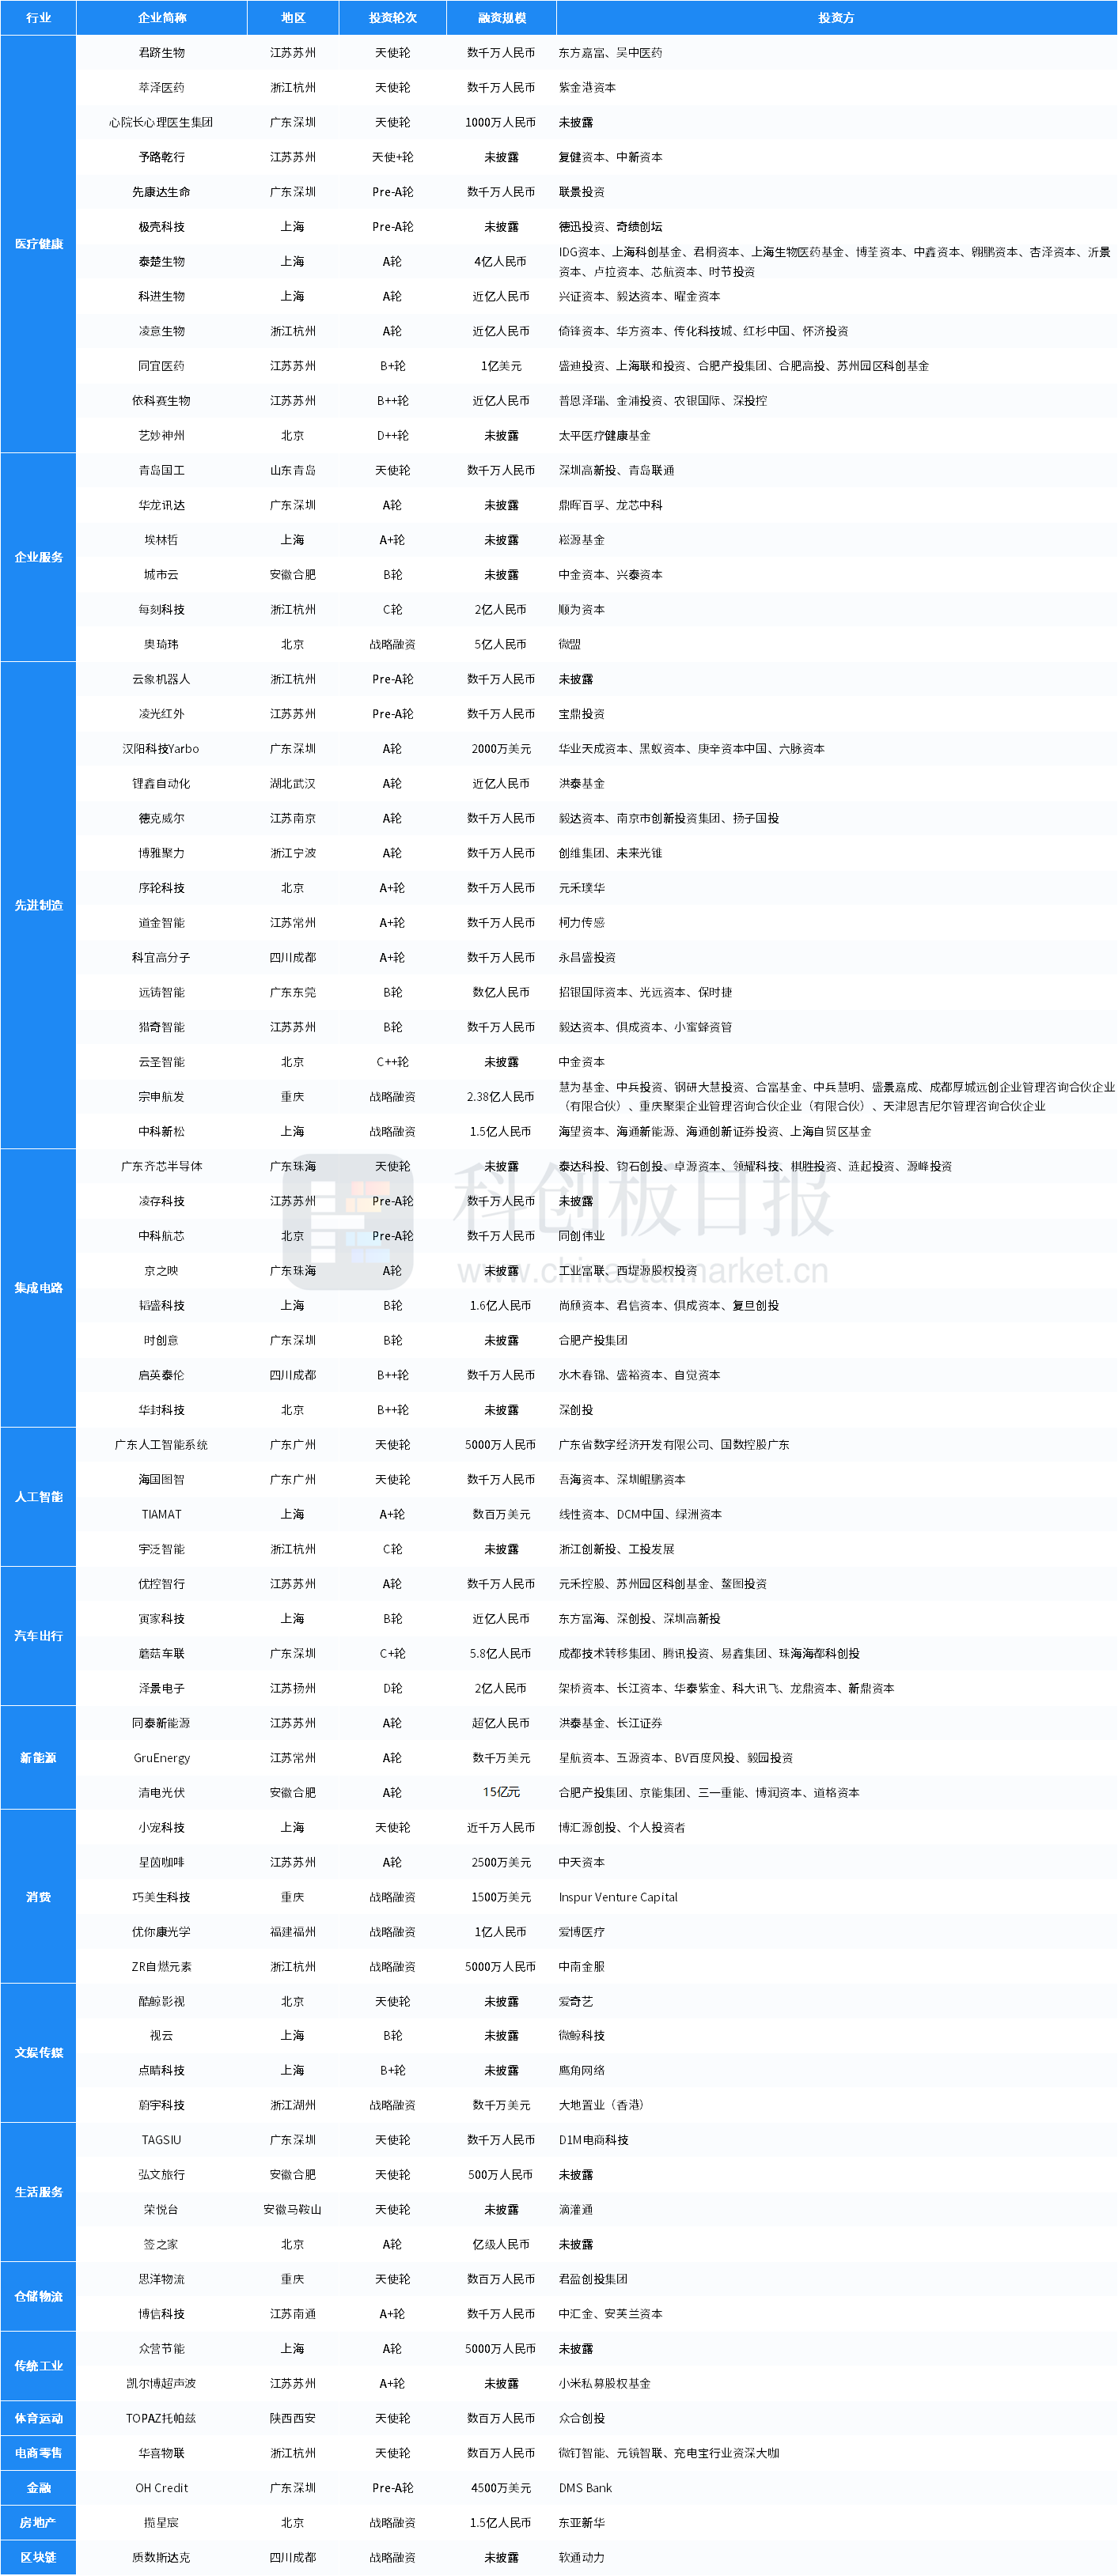Select the D1M电商科技 investor cell

(x=593, y=2140)
